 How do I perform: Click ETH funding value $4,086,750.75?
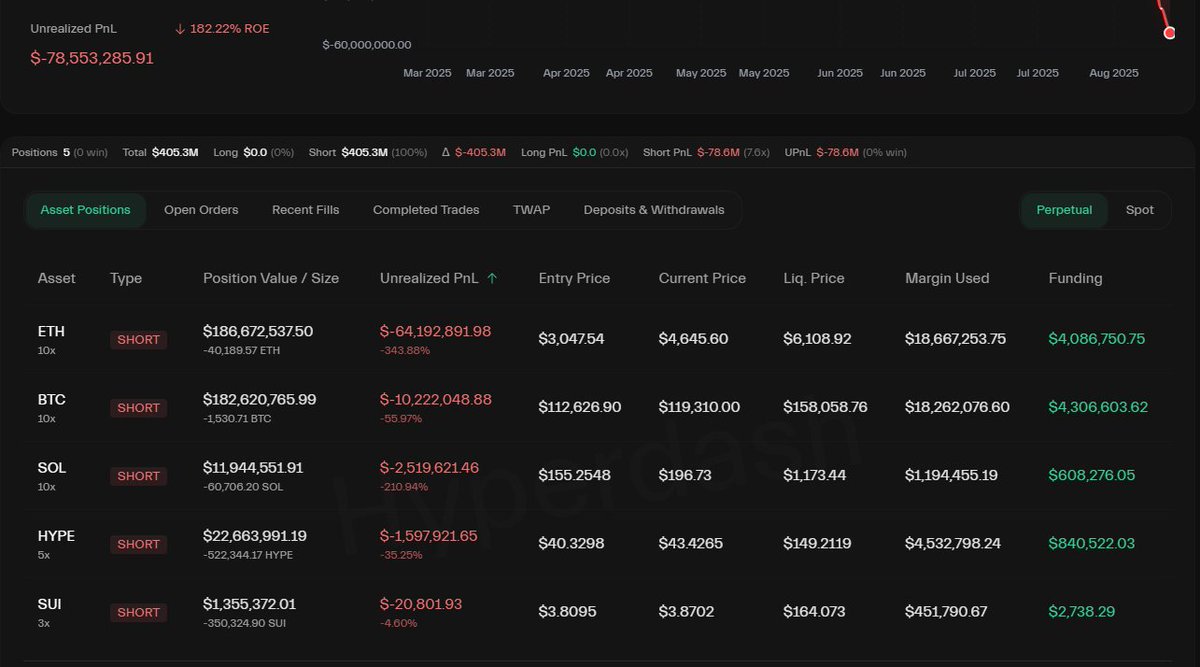[x=1096, y=339]
